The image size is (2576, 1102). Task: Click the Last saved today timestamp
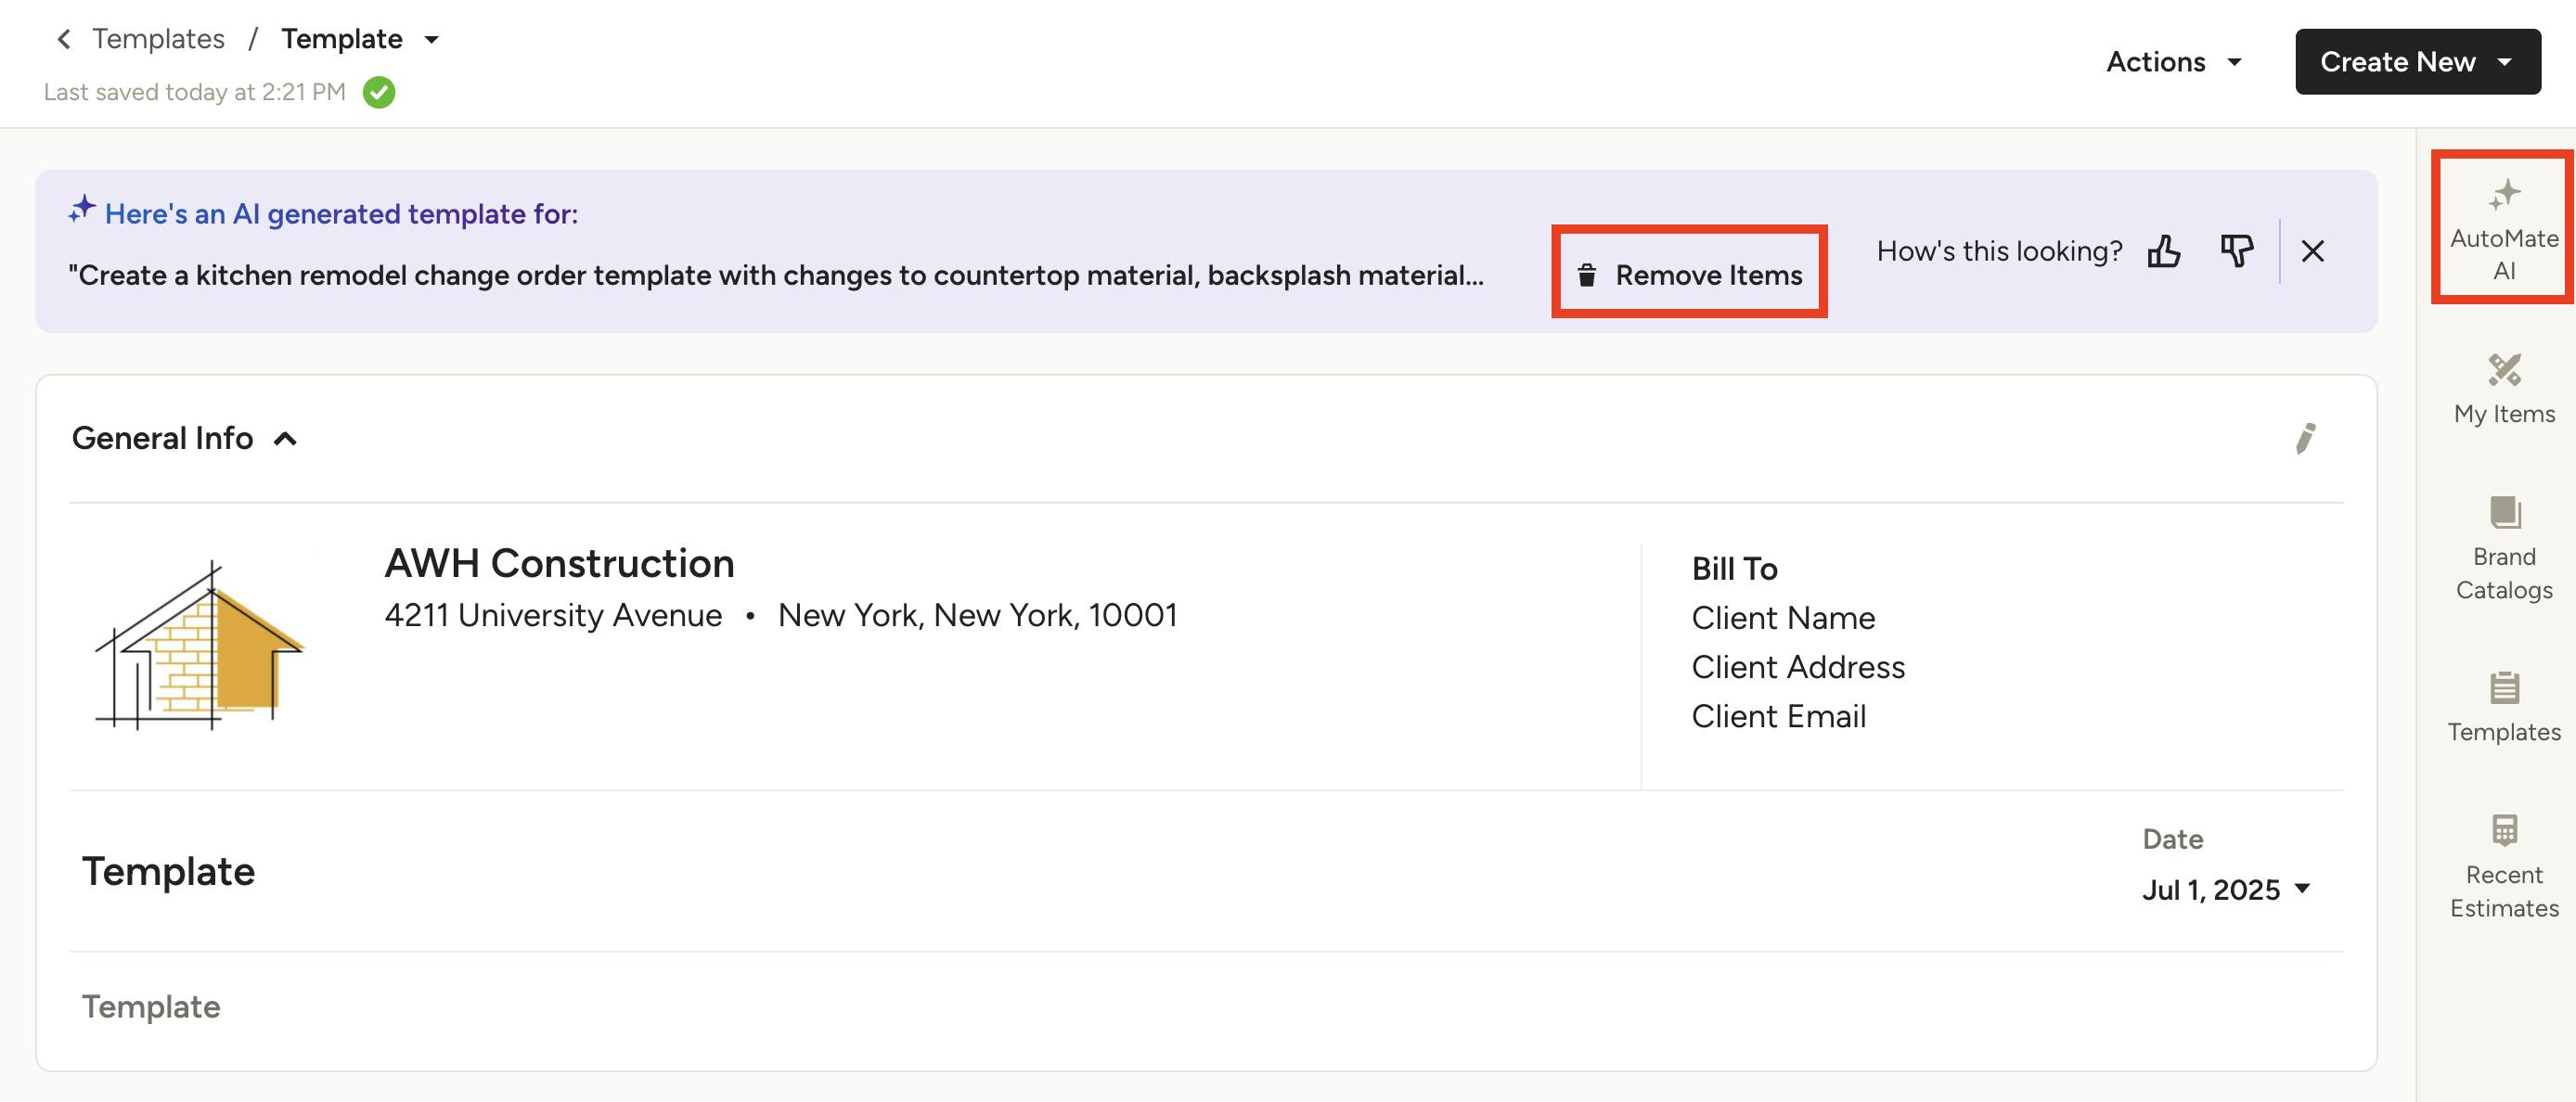point(194,92)
